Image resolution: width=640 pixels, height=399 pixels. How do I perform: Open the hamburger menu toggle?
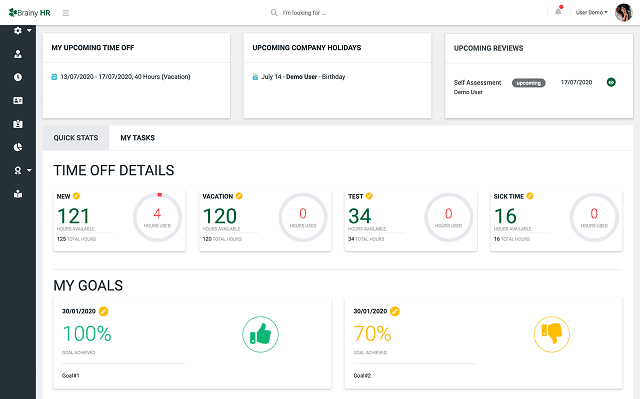coord(66,13)
